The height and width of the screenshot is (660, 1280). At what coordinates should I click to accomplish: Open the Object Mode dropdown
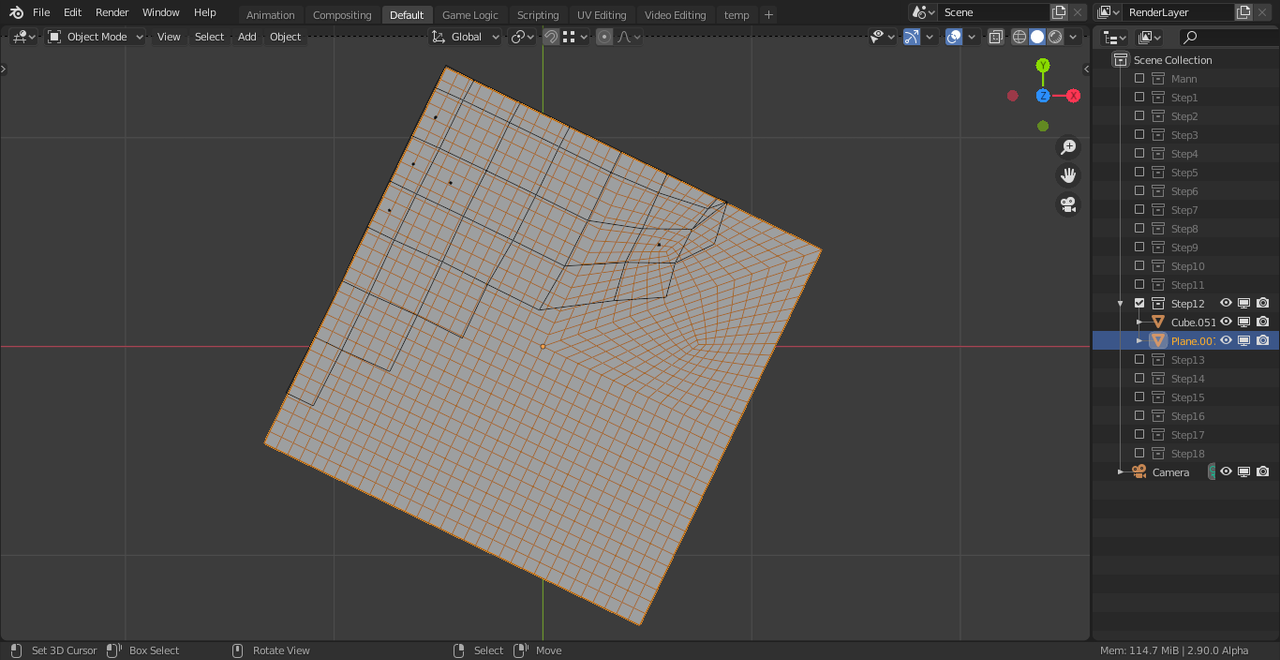(96, 37)
